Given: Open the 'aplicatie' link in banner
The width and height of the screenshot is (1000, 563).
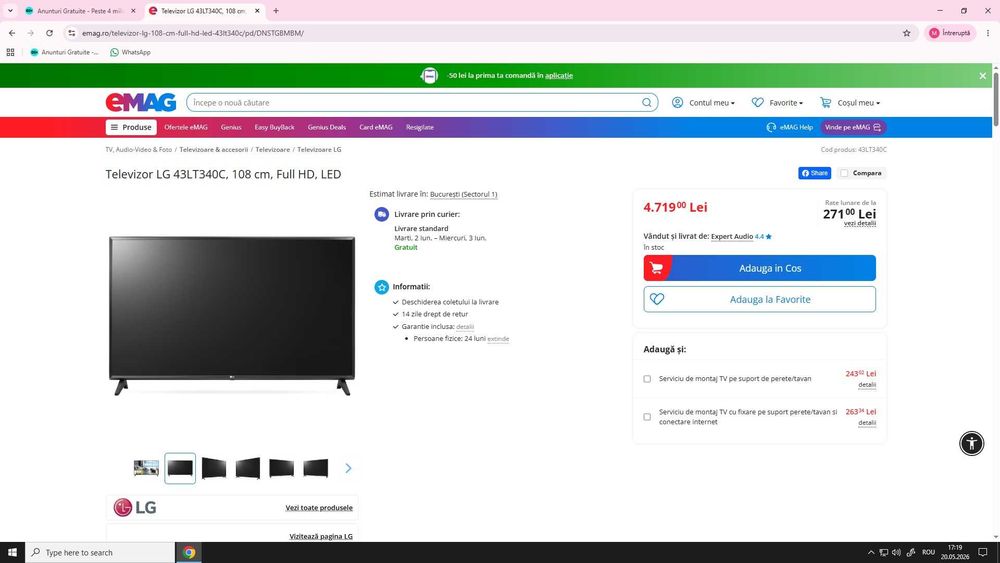Looking at the screenshot, I should click(x=559, y=75).
